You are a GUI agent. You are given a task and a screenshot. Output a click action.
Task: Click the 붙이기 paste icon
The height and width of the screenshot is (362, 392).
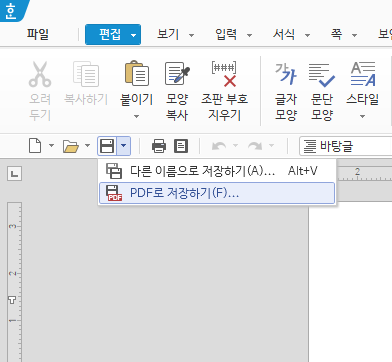click(x=137, y=73)
